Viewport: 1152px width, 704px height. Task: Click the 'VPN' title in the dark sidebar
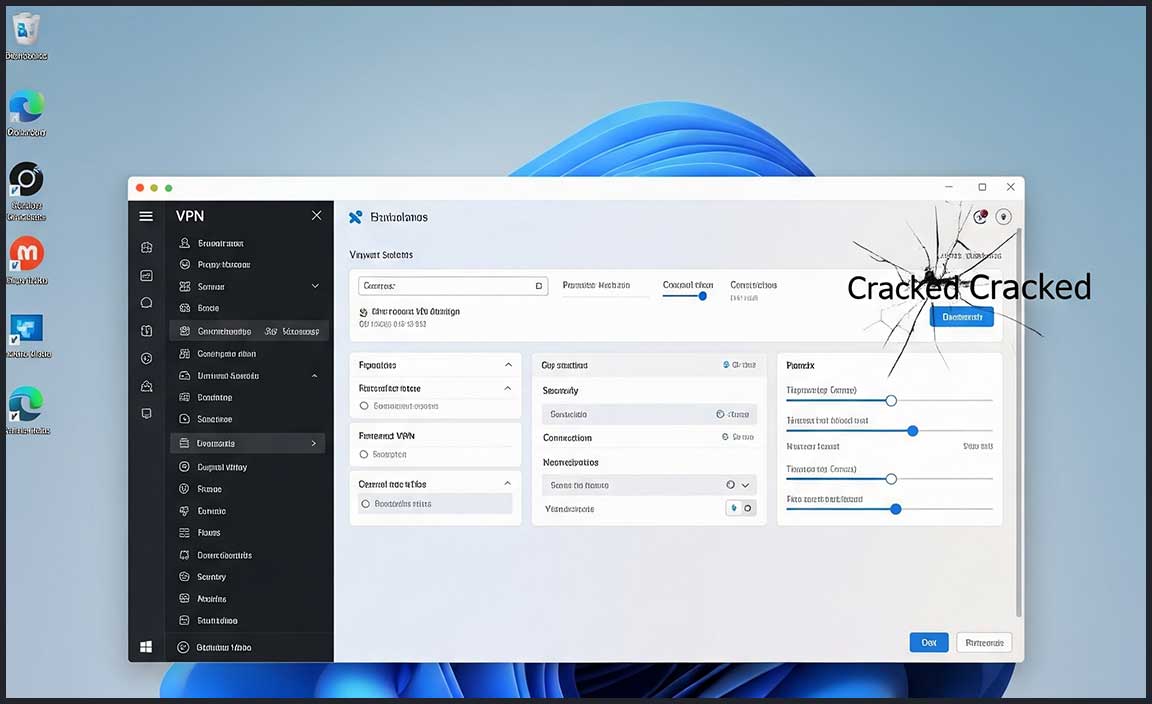190,216
